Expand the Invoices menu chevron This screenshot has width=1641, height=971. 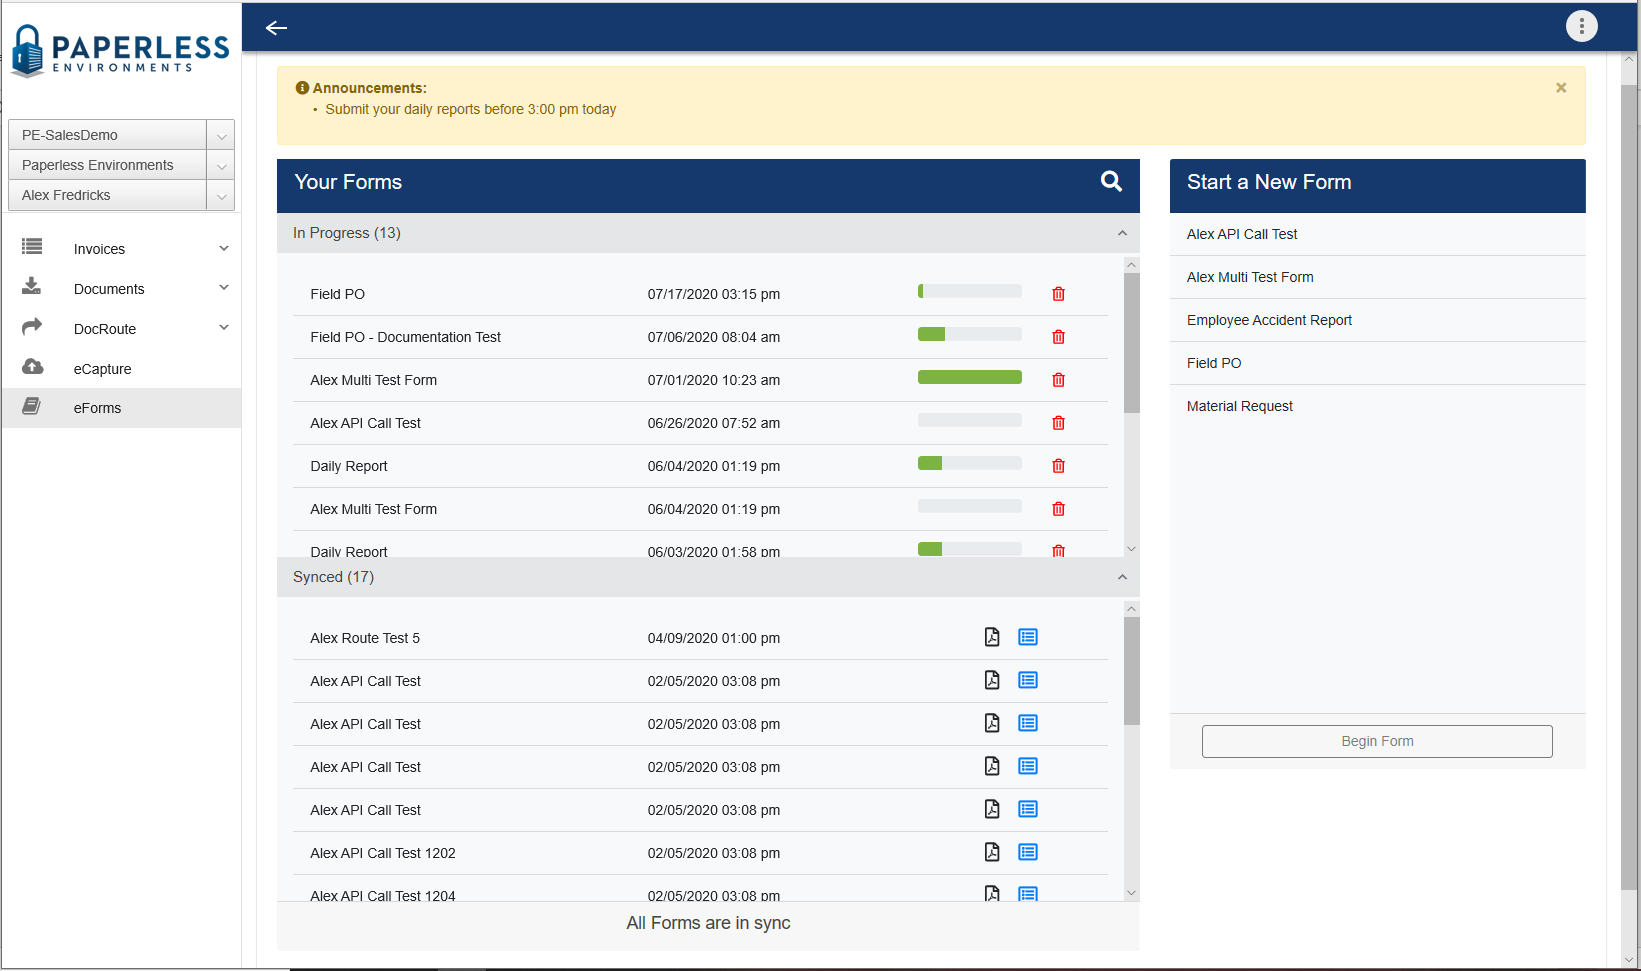[224, 248]
